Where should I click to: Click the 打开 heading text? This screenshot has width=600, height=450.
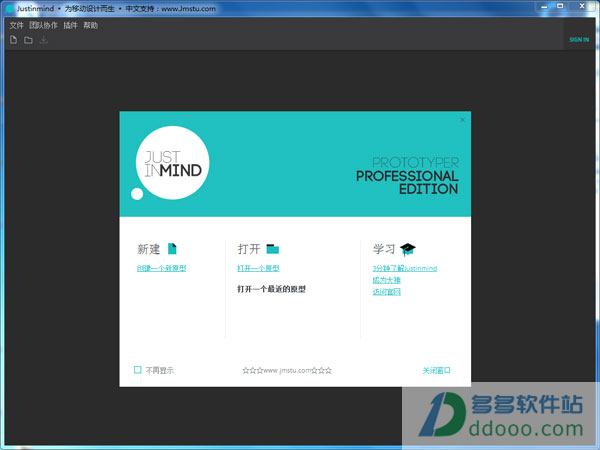249,249
